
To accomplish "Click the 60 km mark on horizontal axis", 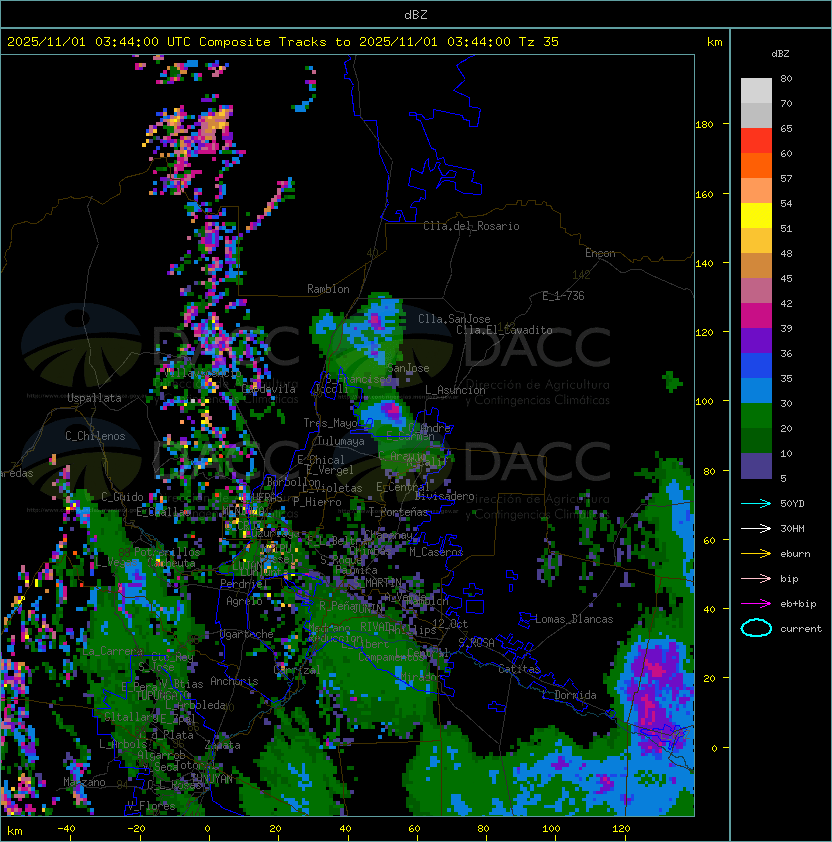I will pyautogui.click(x=414, y=829).
